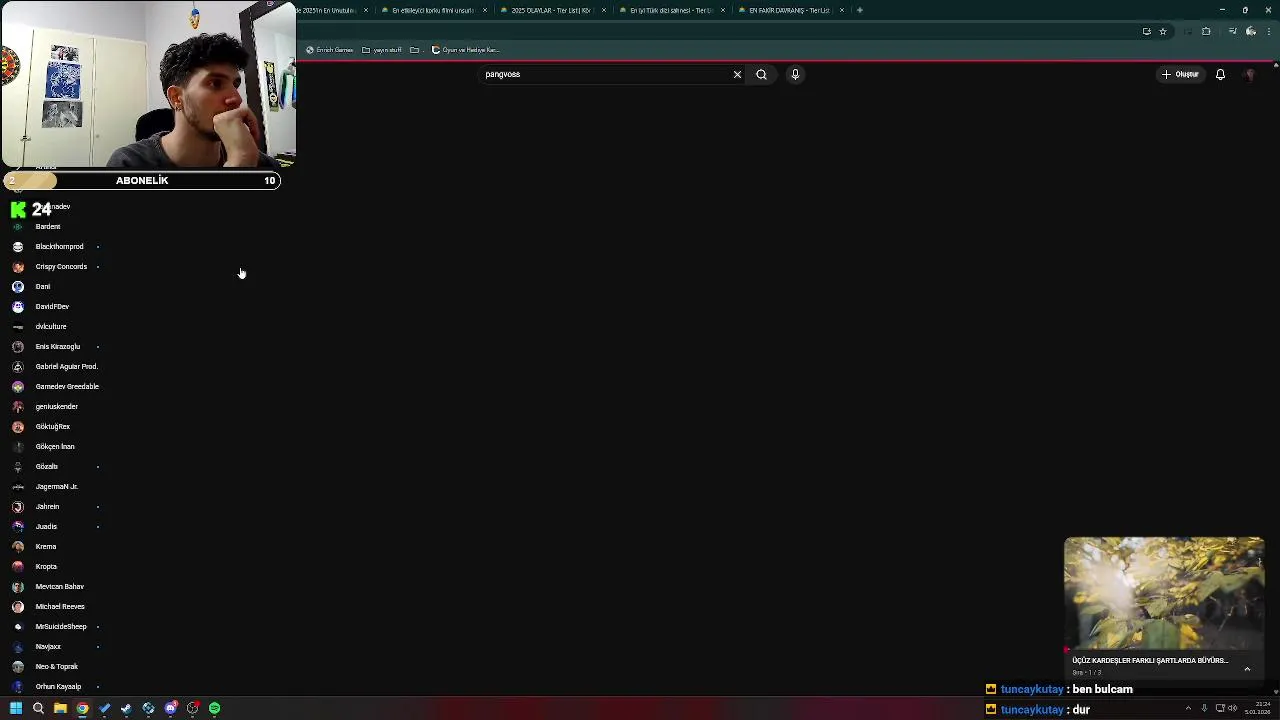The image size is (1280, 720).
Task: Click the Oluştur create button
Action: [1180, 74]
